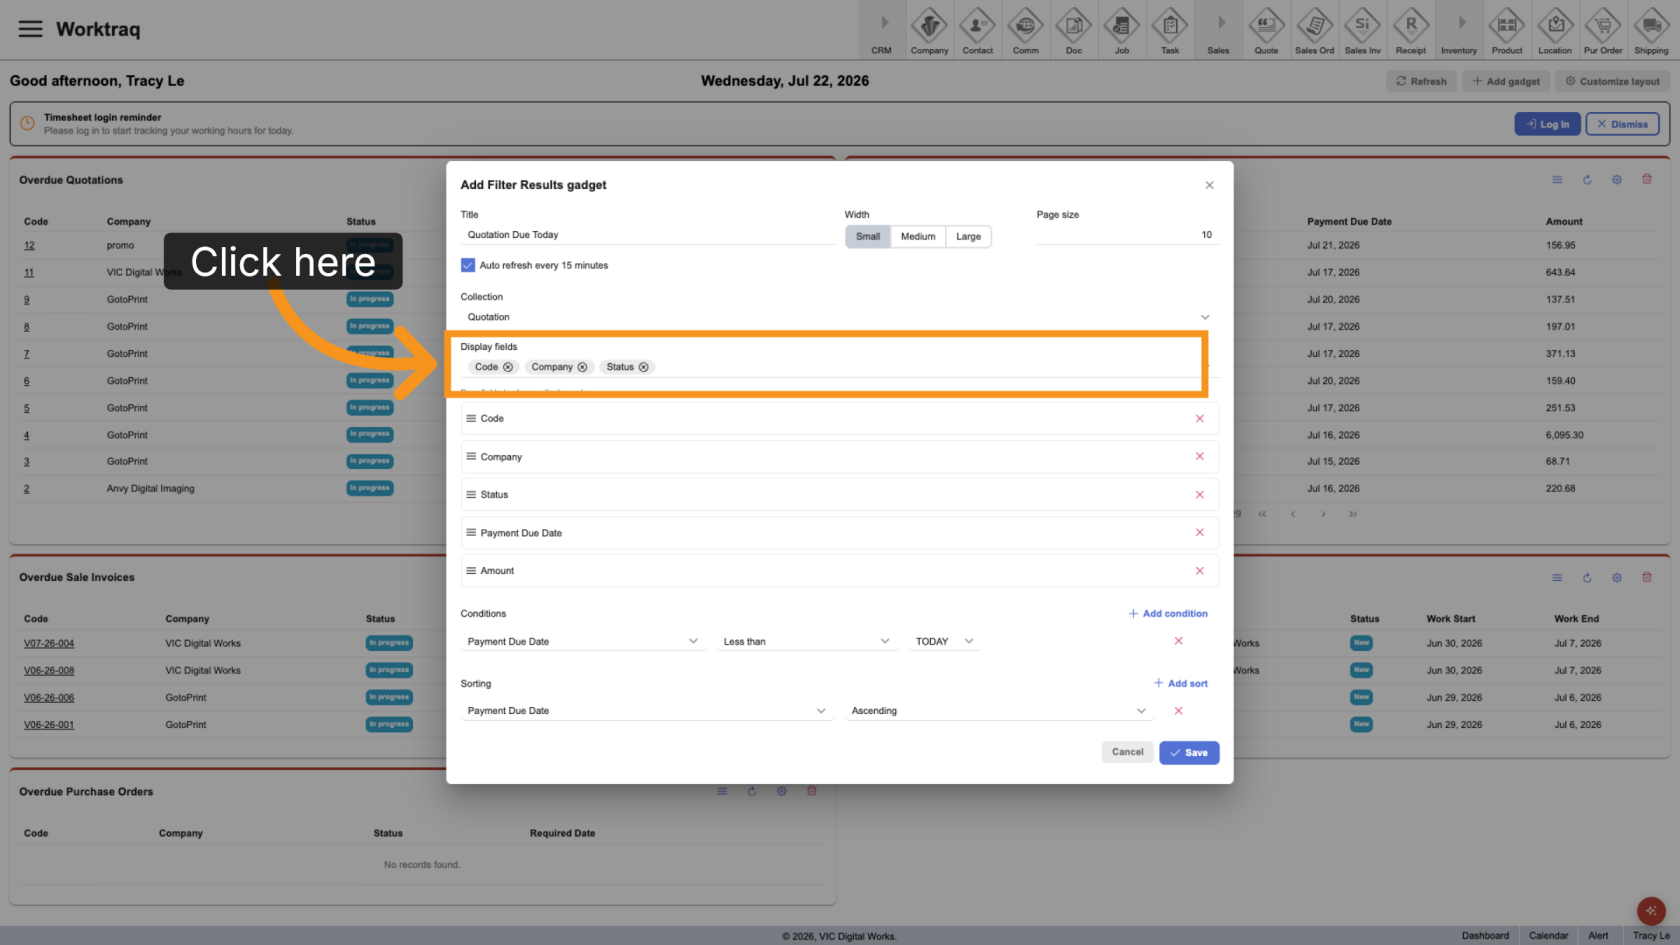Select Medium width option

pyautogui.click(x=918, y=237)
